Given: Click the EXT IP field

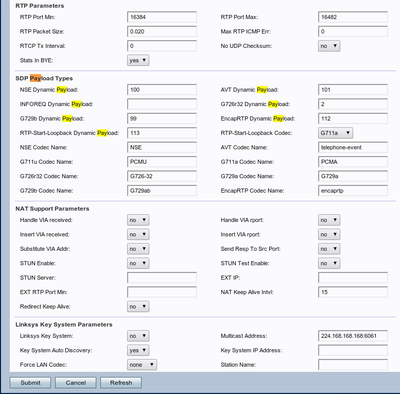Looking at the screenshot, I should [x=353, y=278].
